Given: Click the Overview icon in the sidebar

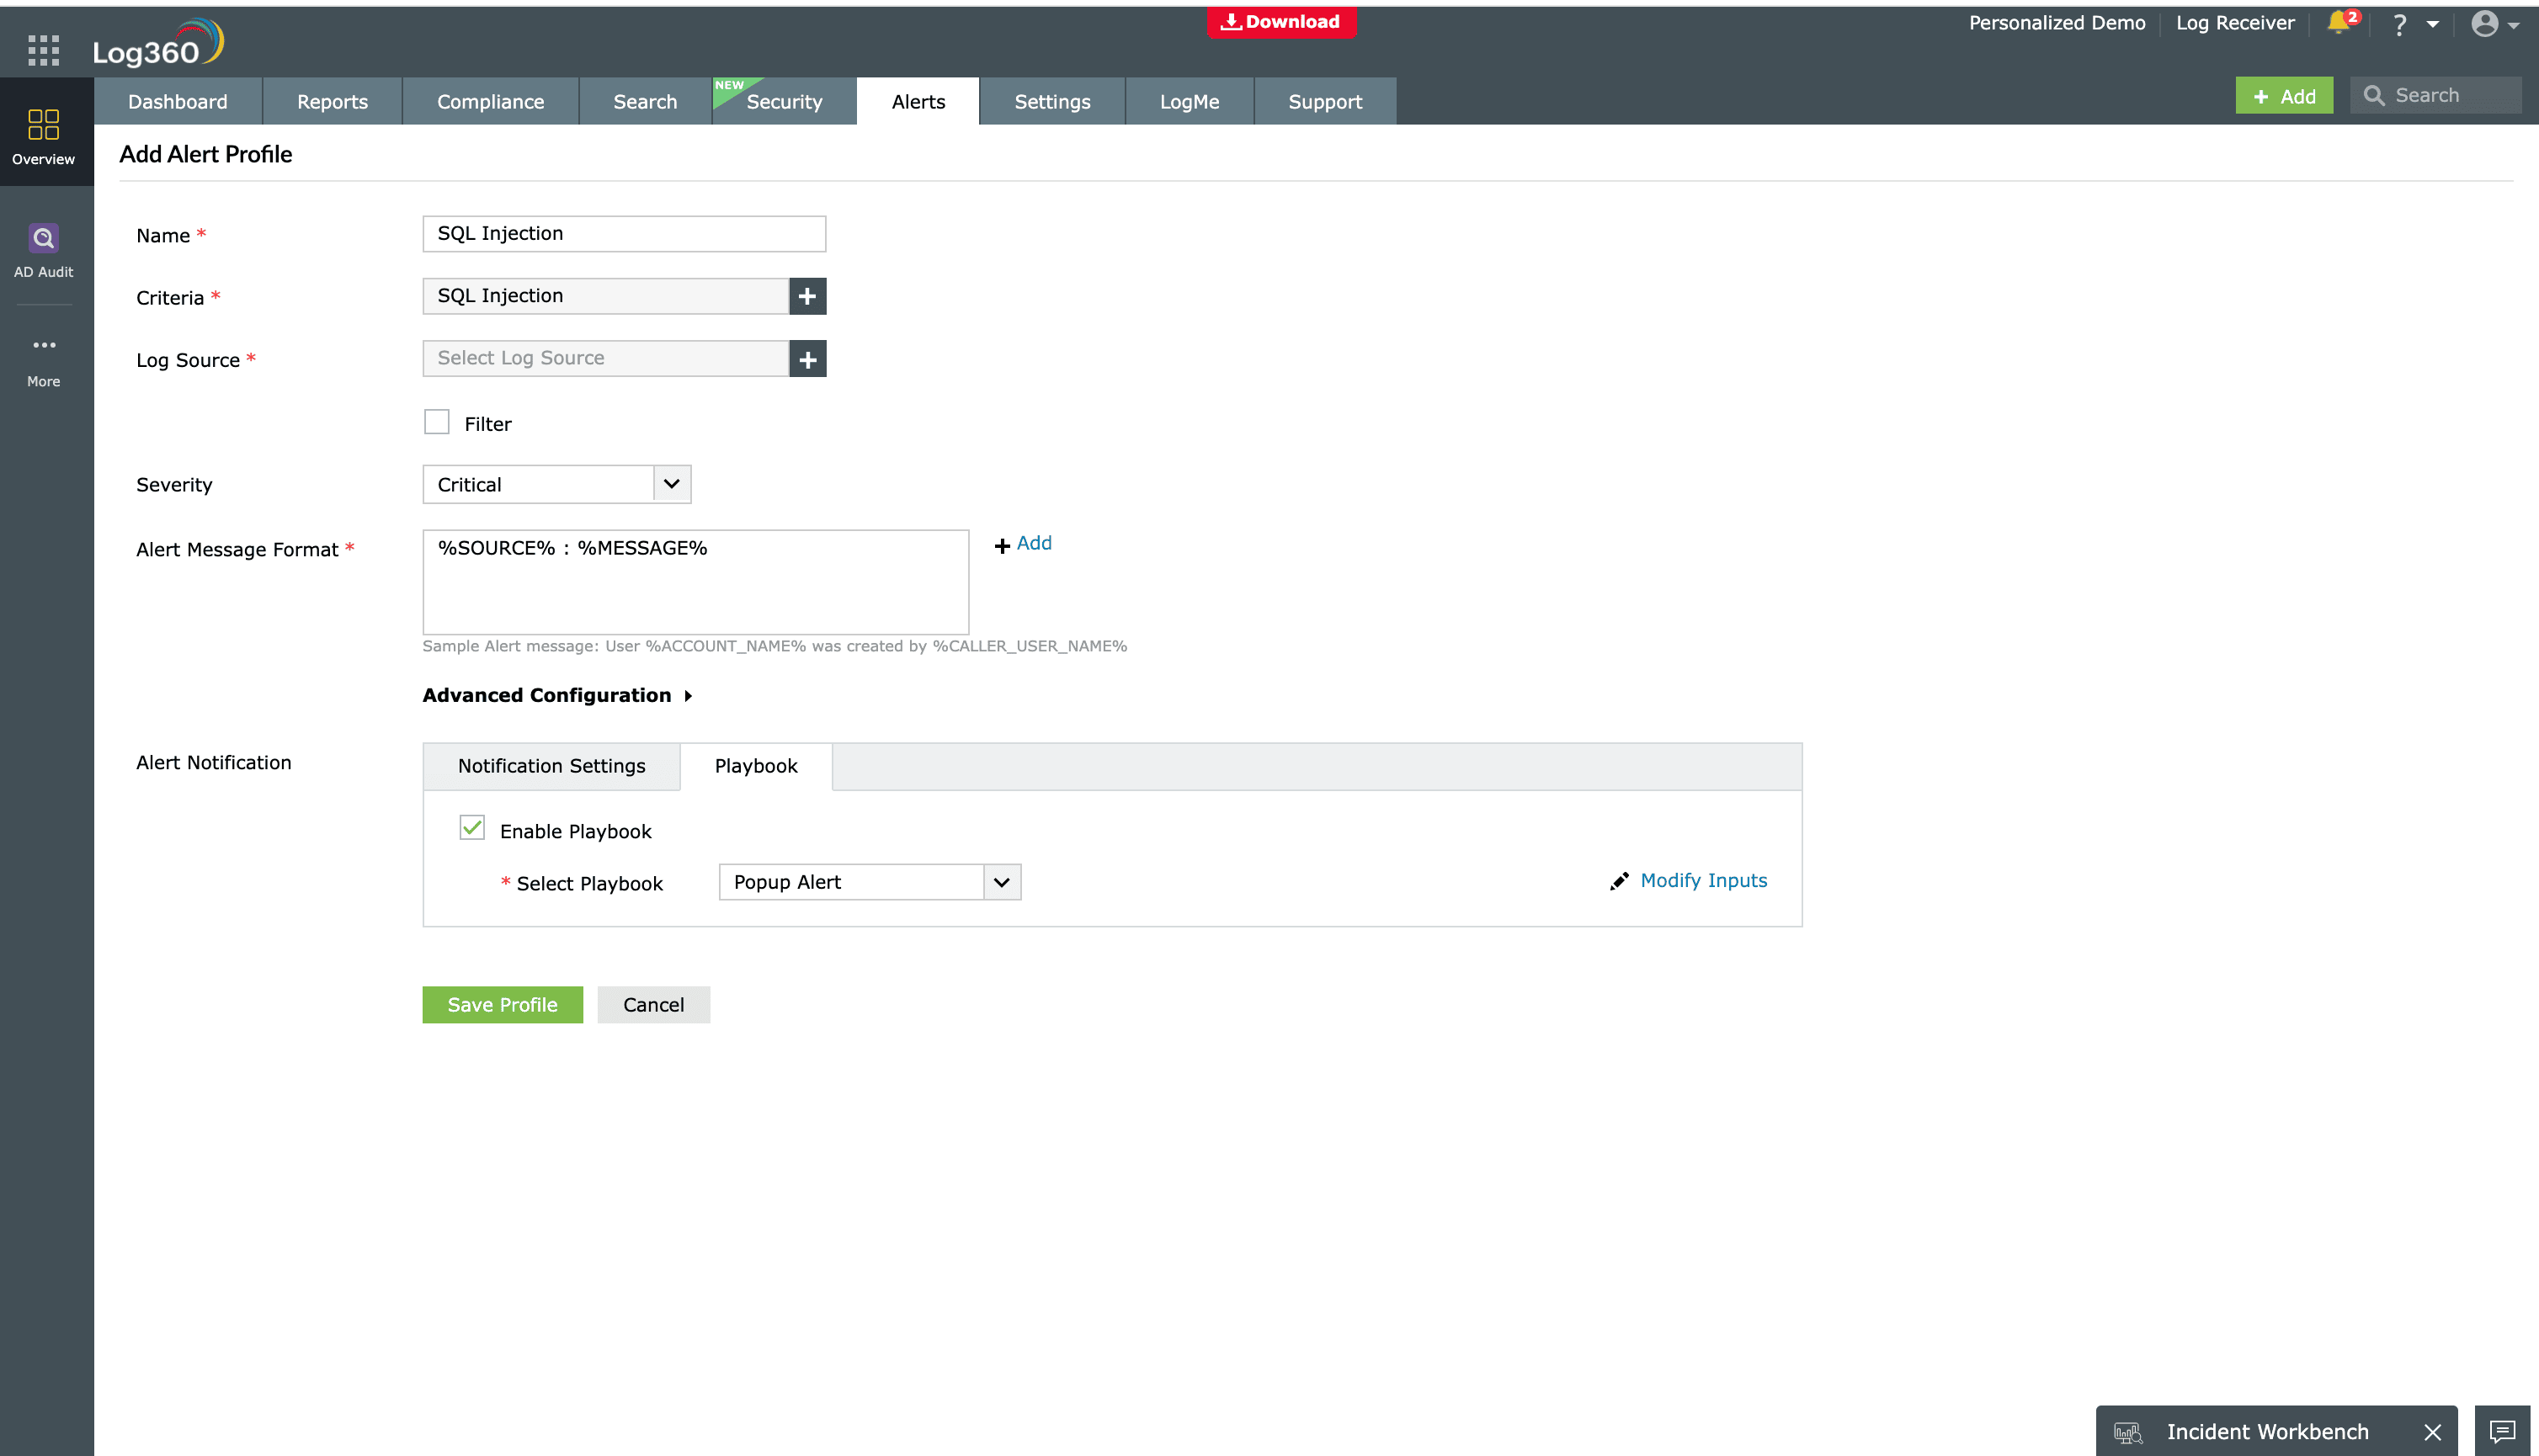Looking at the screenshot, I should coord(43,124).
